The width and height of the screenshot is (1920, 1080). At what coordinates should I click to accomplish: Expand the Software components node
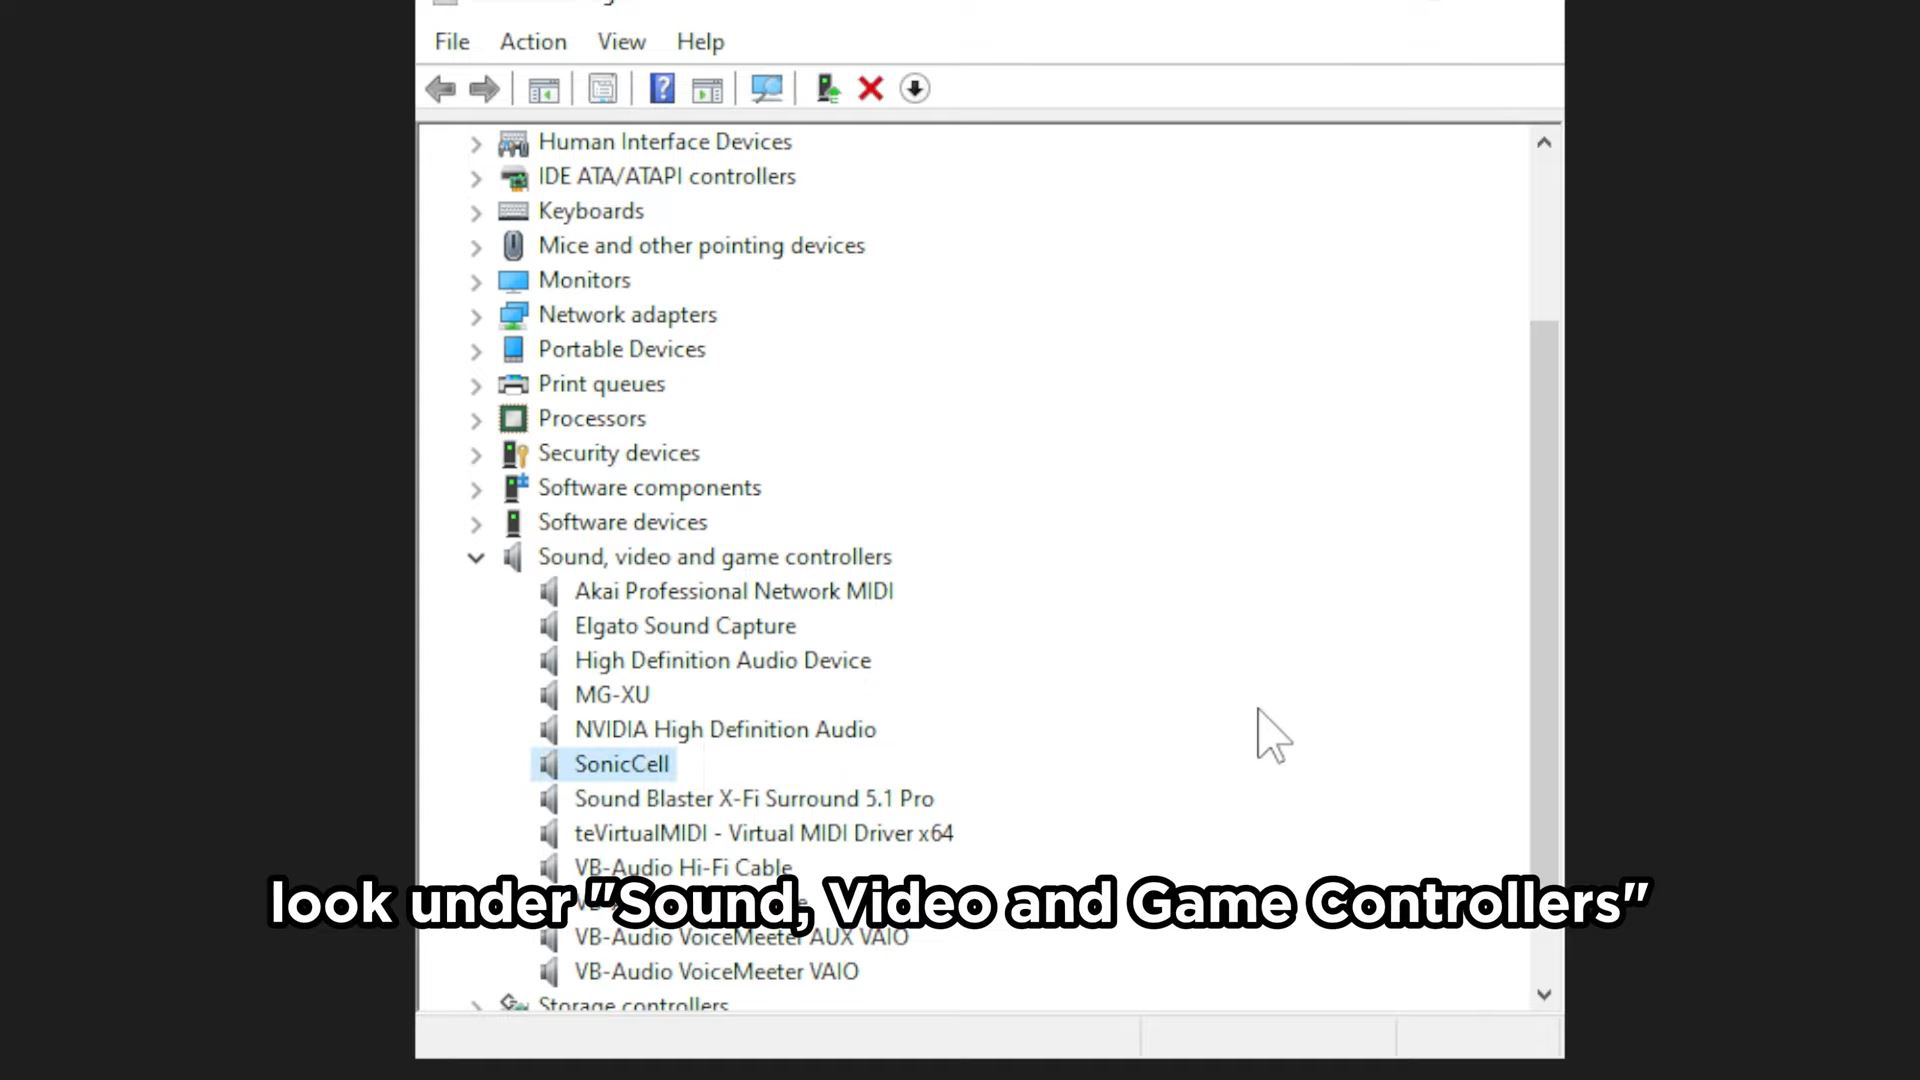point(476,490)
